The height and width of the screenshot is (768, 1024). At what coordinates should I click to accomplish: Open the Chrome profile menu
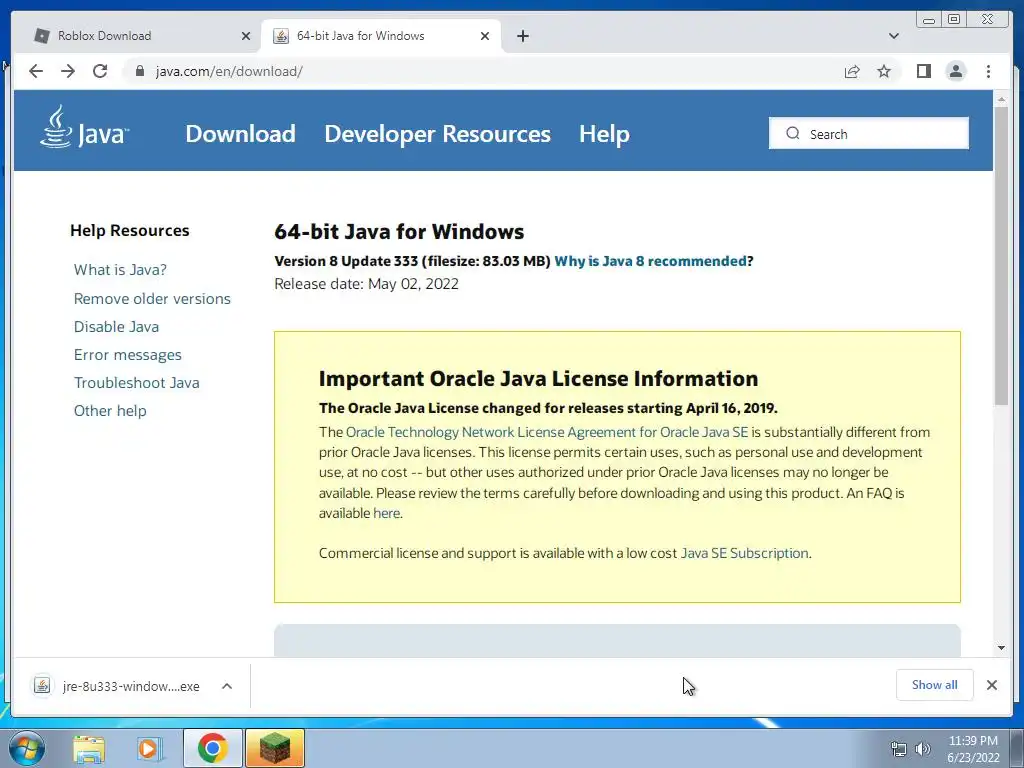coord(955,71)
